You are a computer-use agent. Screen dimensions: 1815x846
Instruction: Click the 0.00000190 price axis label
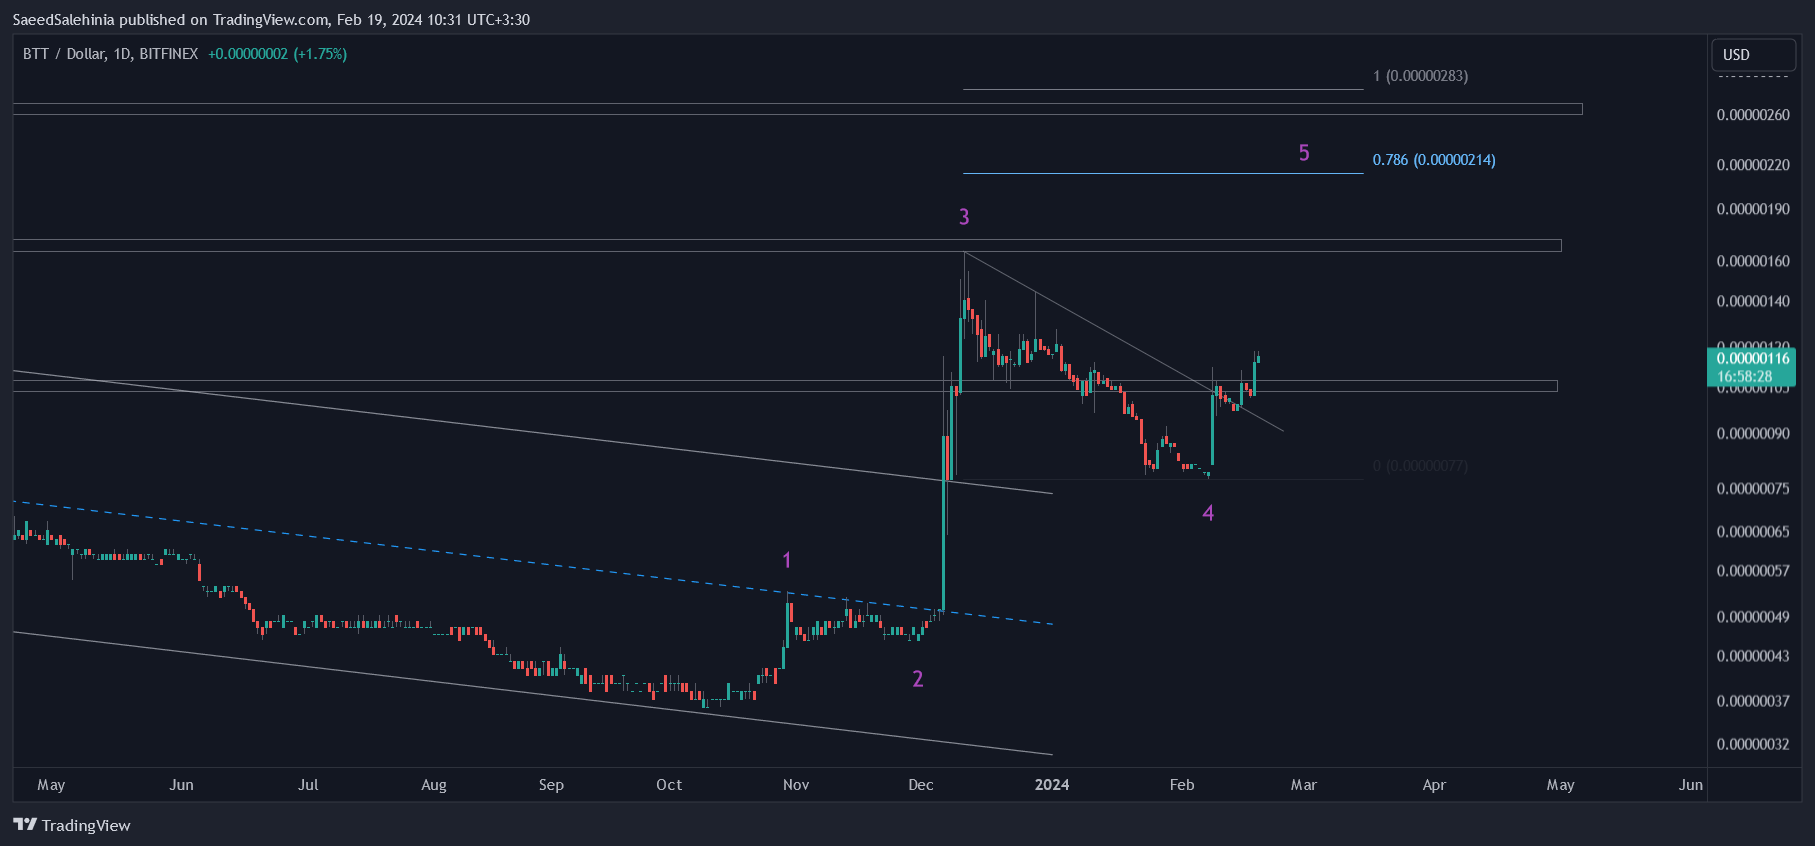(x=1753, y=209)
